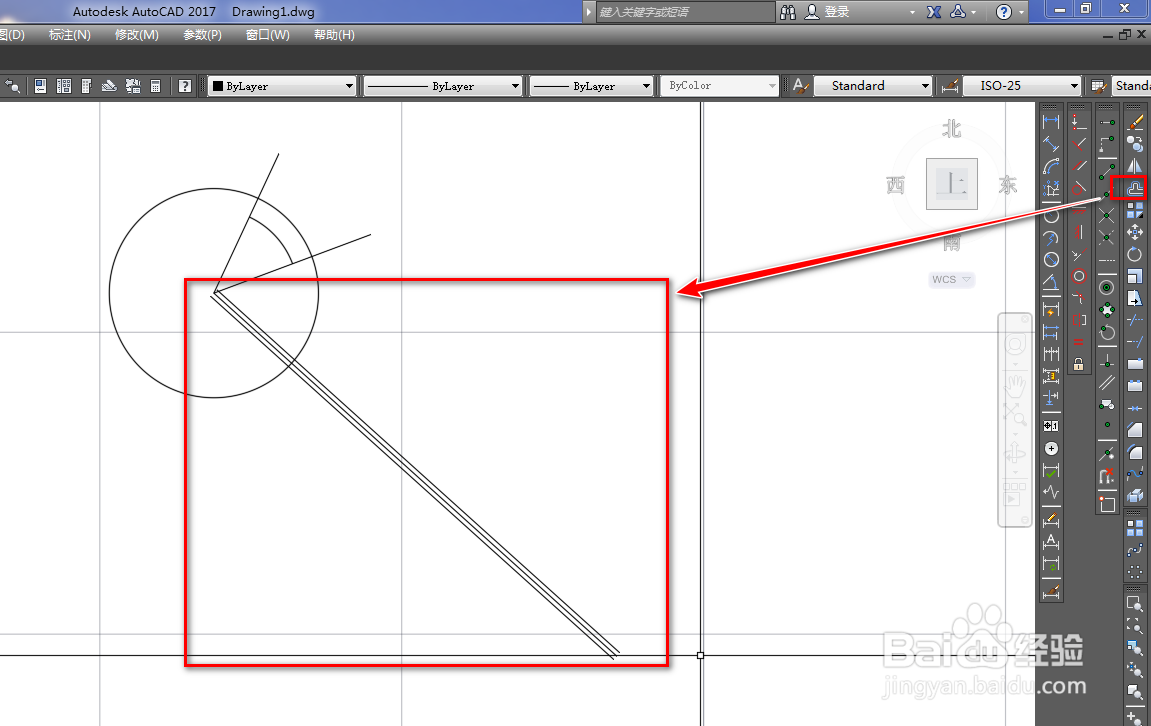Toggle Tangent object snap
Screen dimensions: 1151x726
click(1107, 333)
